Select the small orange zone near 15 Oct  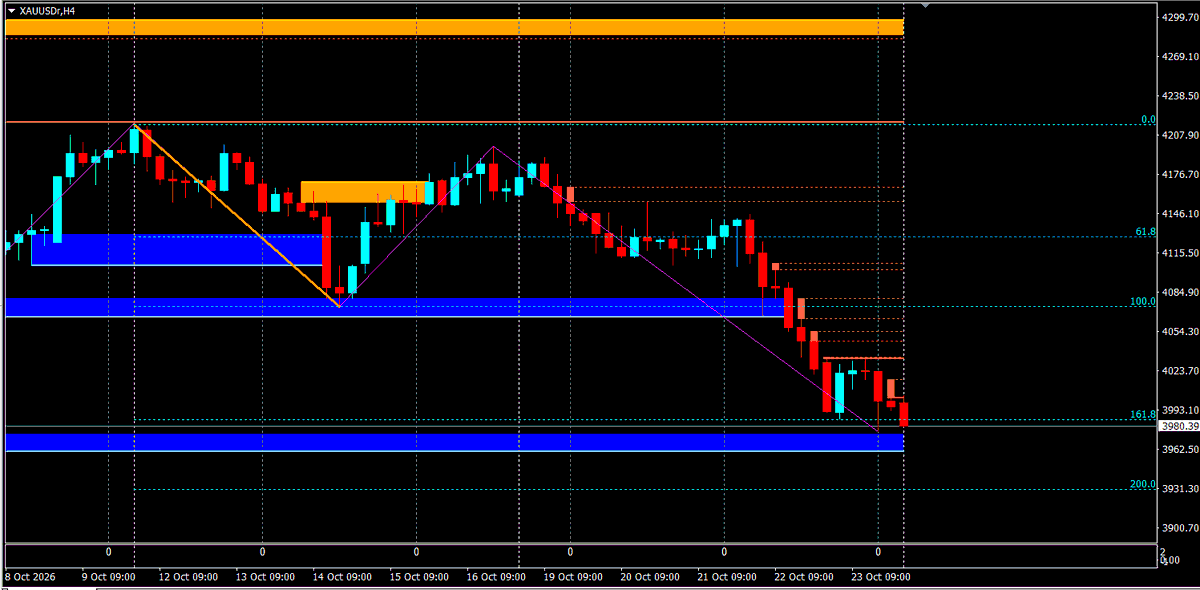pyautogui.click(x=364, y=192)
